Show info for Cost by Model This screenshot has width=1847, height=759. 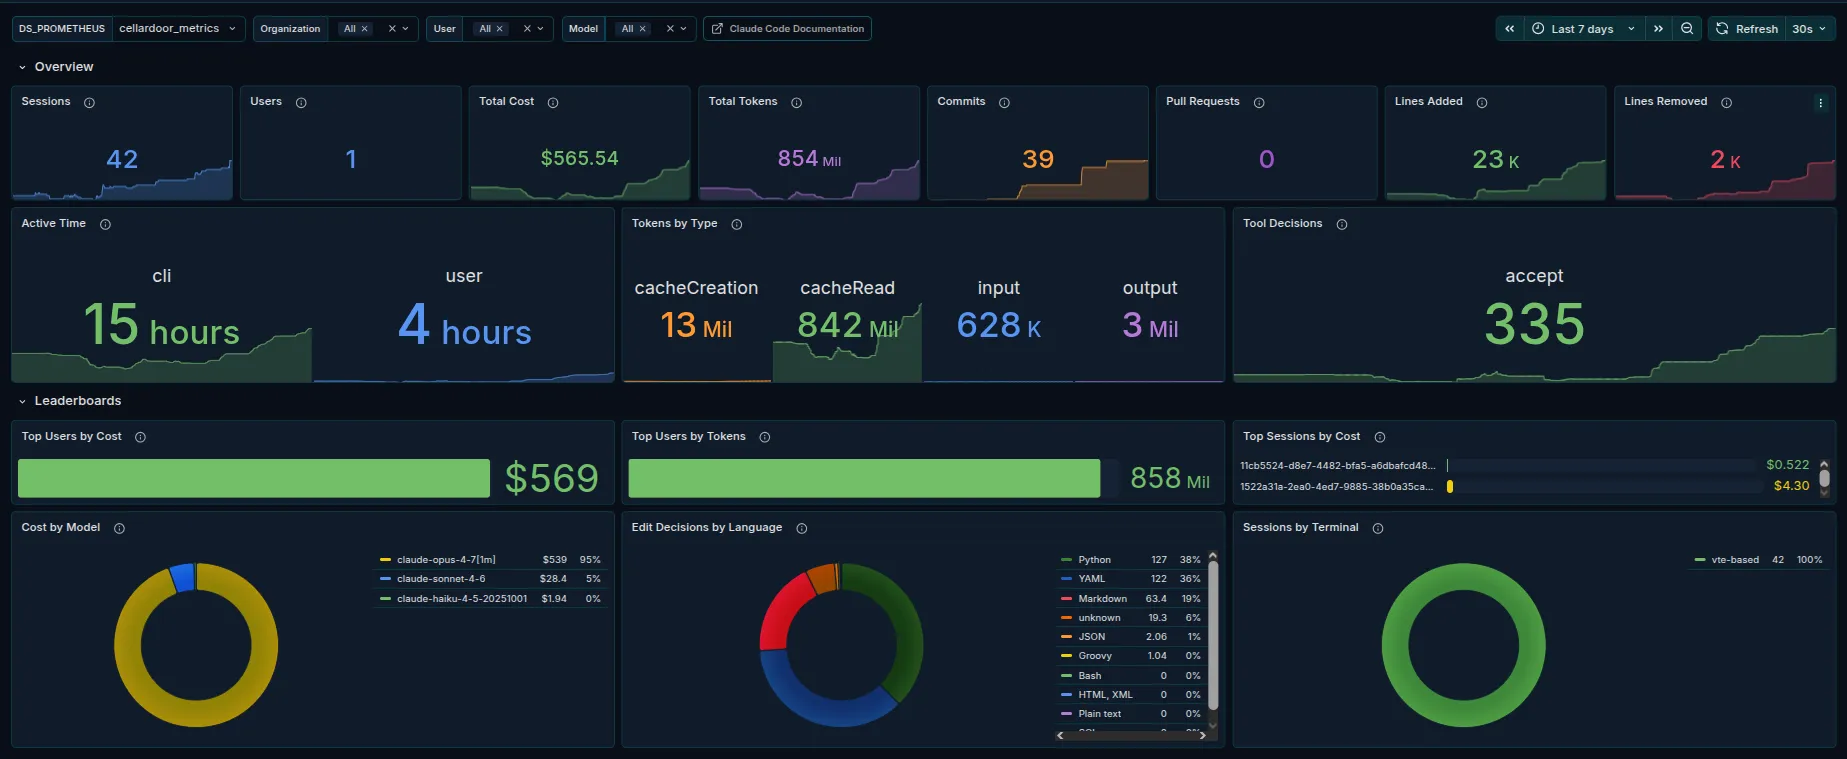(119, 528)
